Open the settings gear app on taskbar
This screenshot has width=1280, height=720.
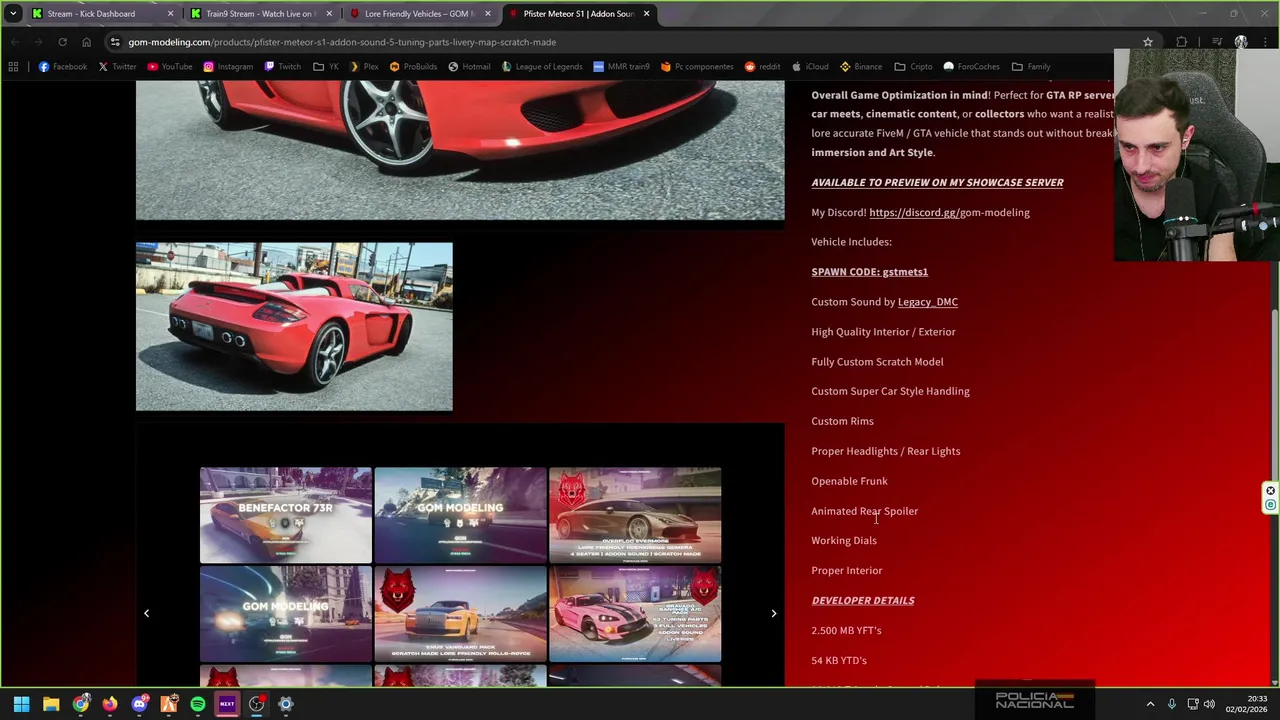[286, 704]
